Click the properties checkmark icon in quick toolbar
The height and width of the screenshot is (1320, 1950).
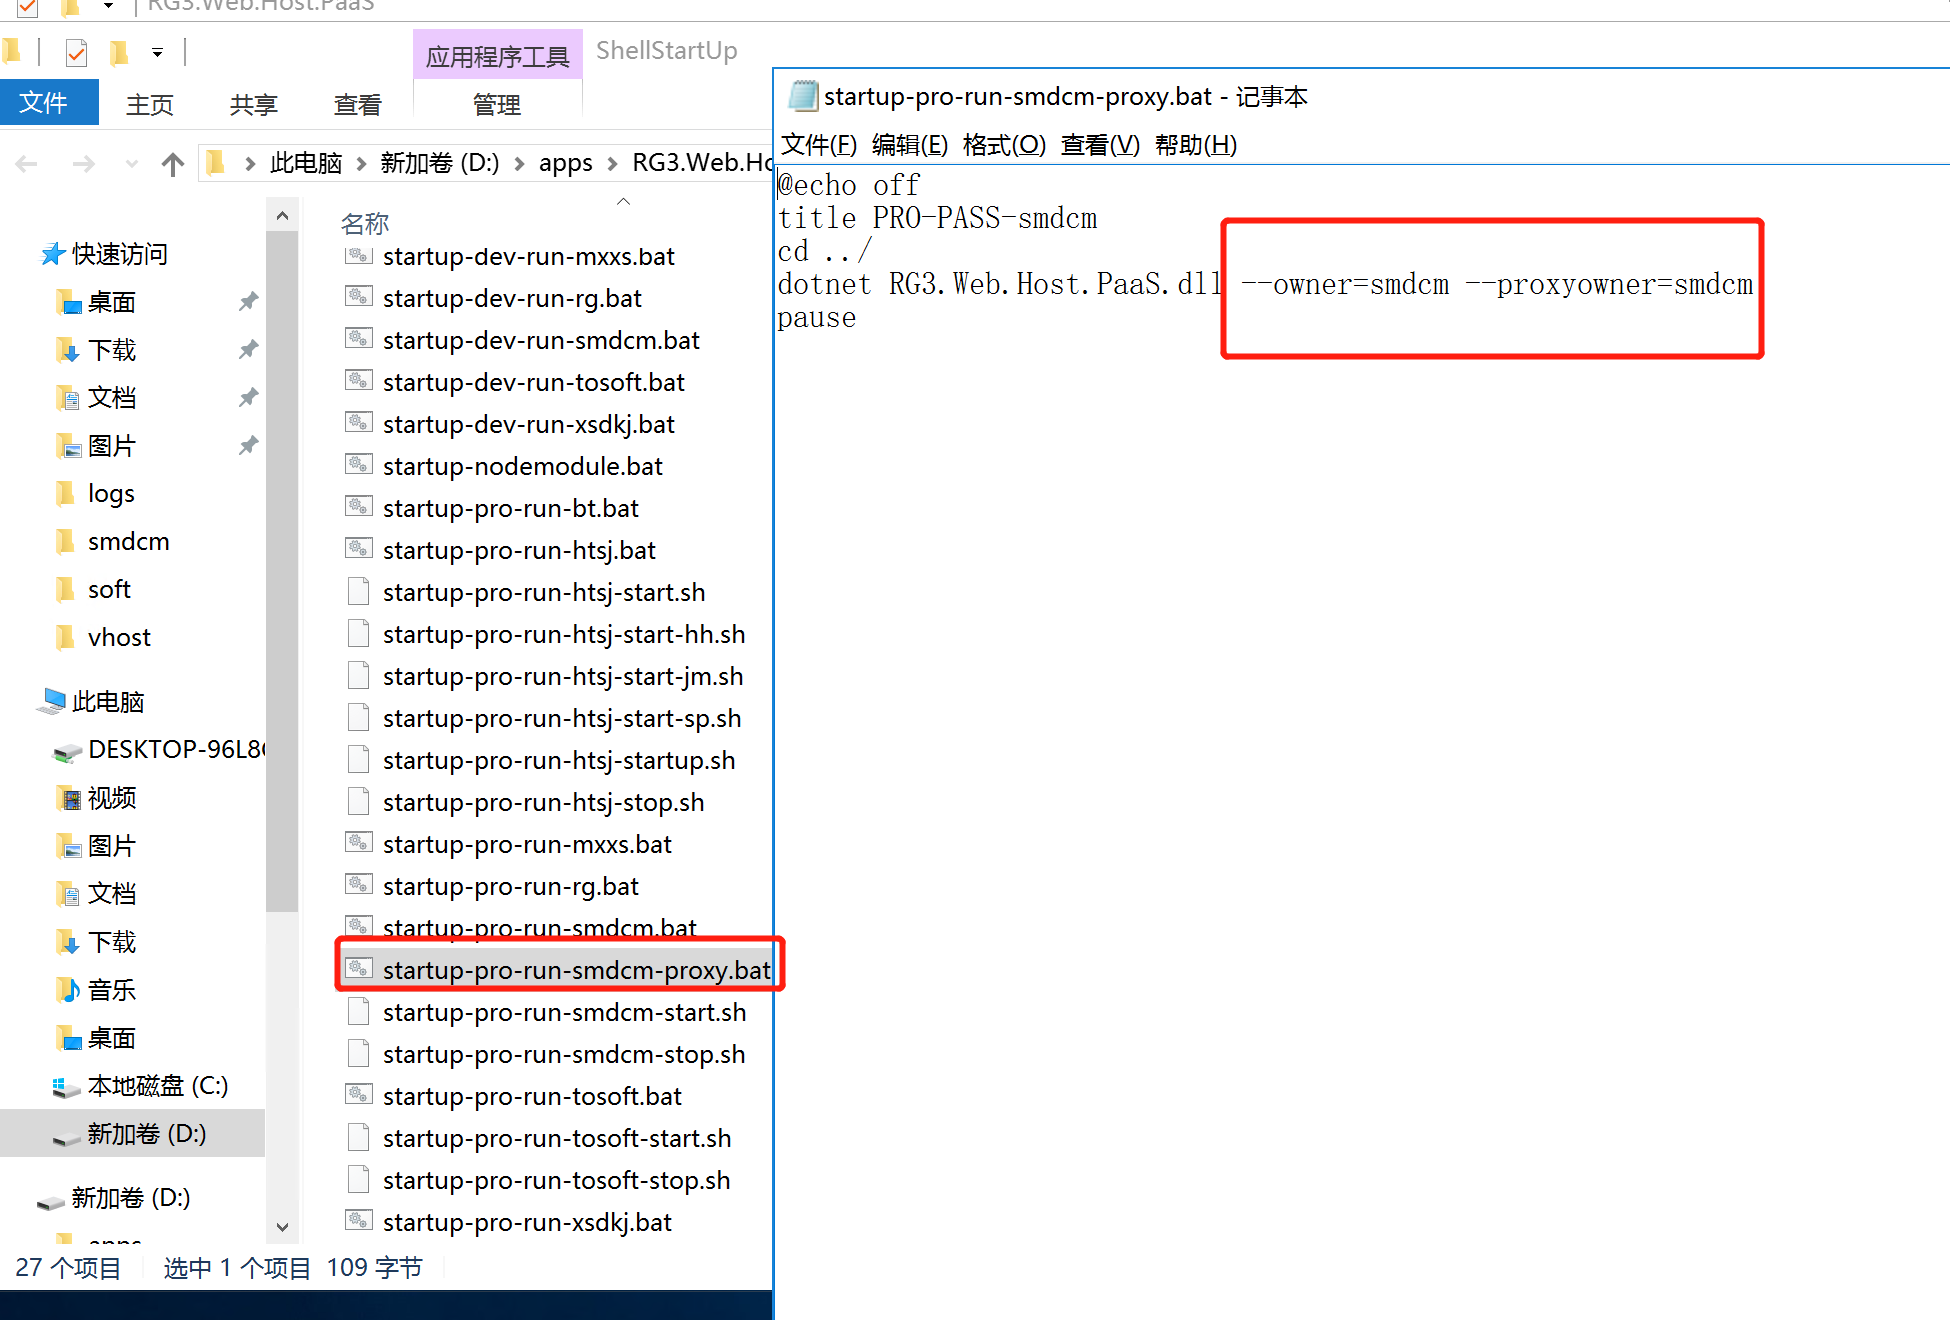point(76,52)
